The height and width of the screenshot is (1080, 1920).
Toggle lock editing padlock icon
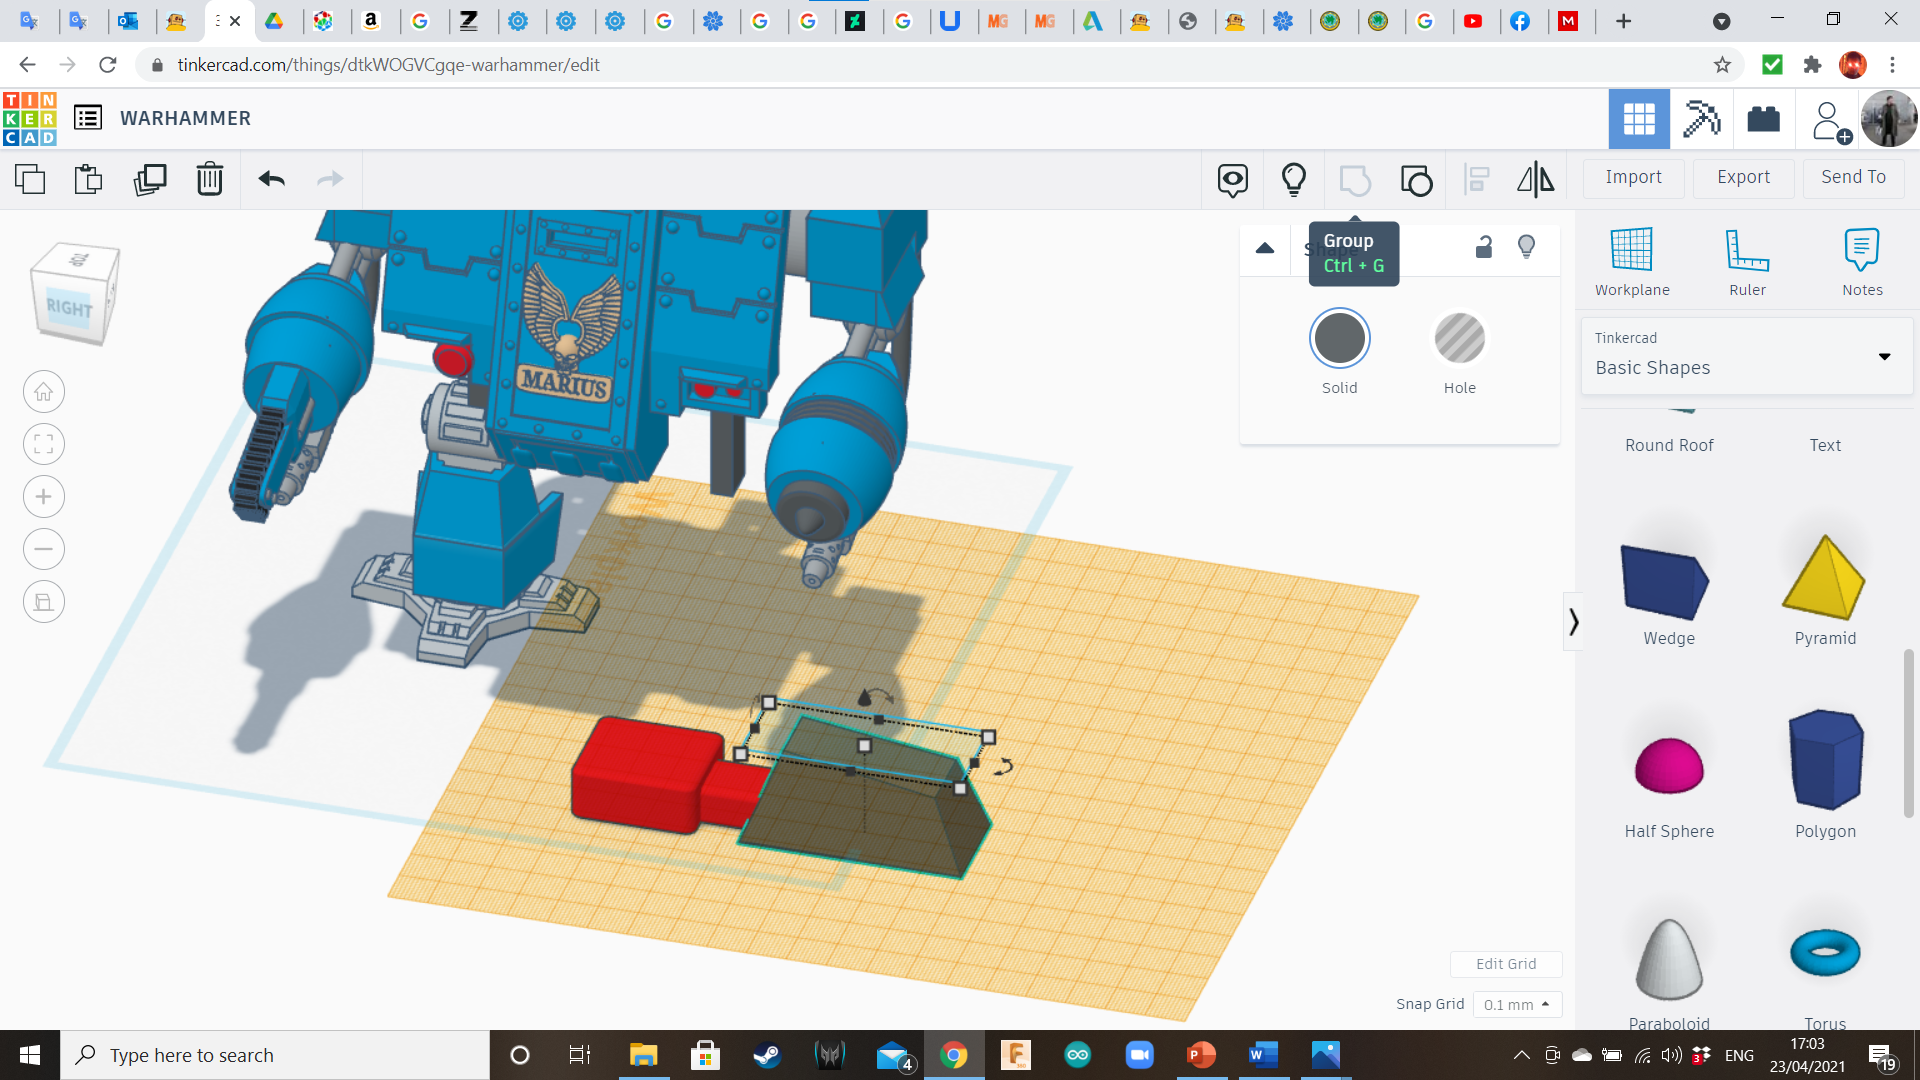pos(1484,247)
